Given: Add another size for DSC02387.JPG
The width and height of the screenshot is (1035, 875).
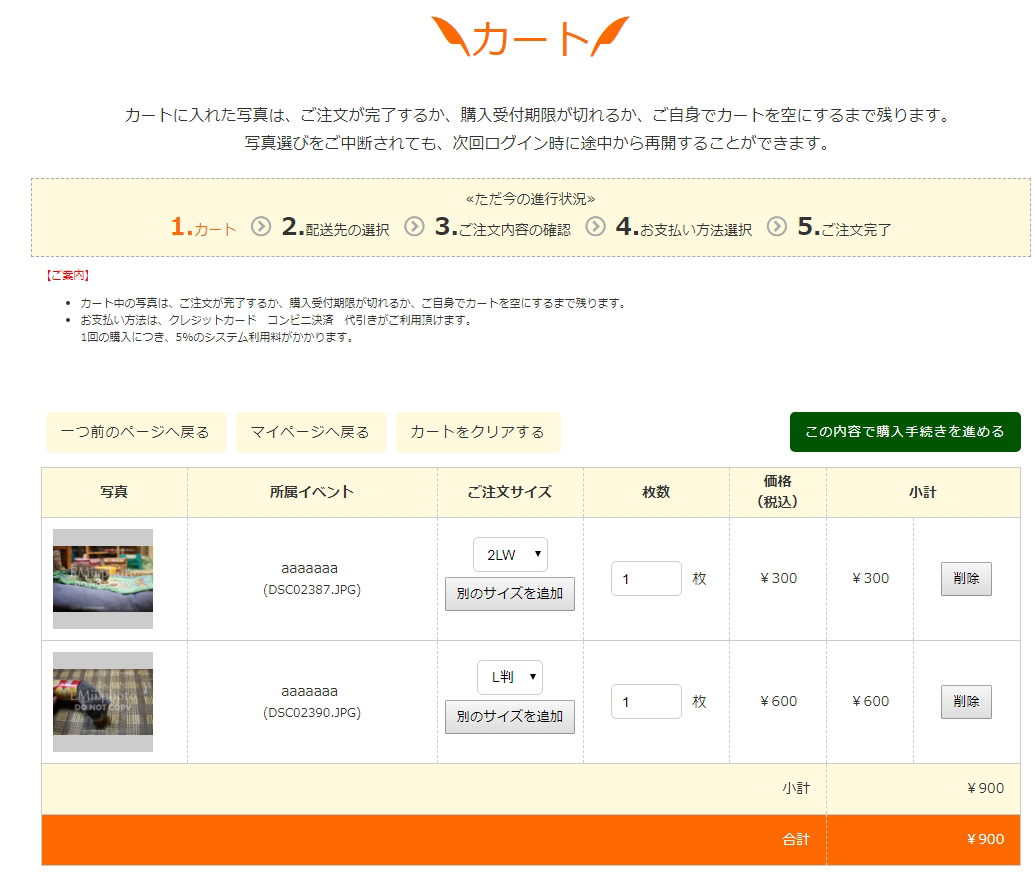Looking at the screenshot, I should point(510,594).
